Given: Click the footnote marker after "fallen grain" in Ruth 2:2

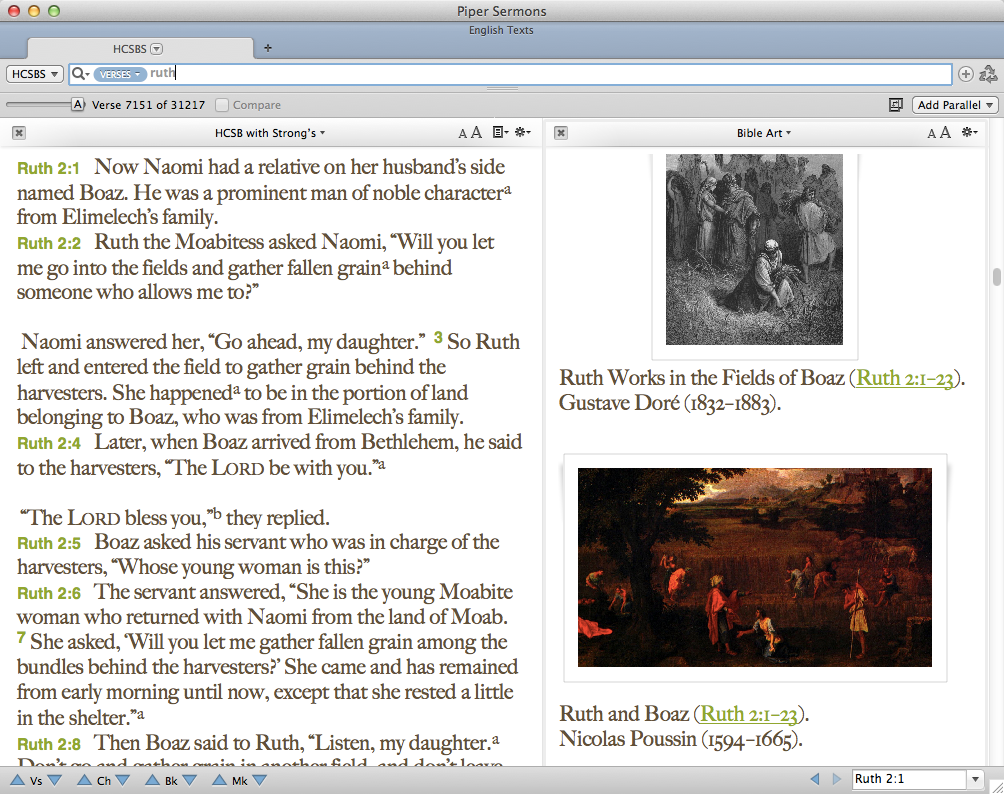Looking at the screenshot, I should point(385,263).
